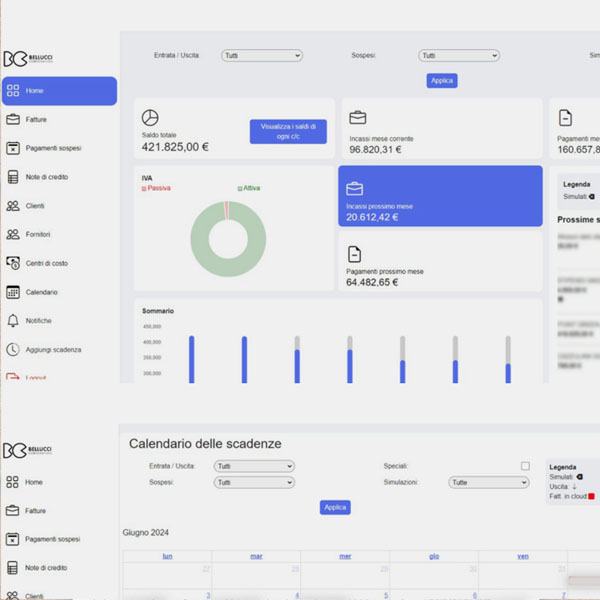Screen dimensions: 600x600
Task: Click the gio column header link
Action: pyautogui.click(x=434, y=556)
